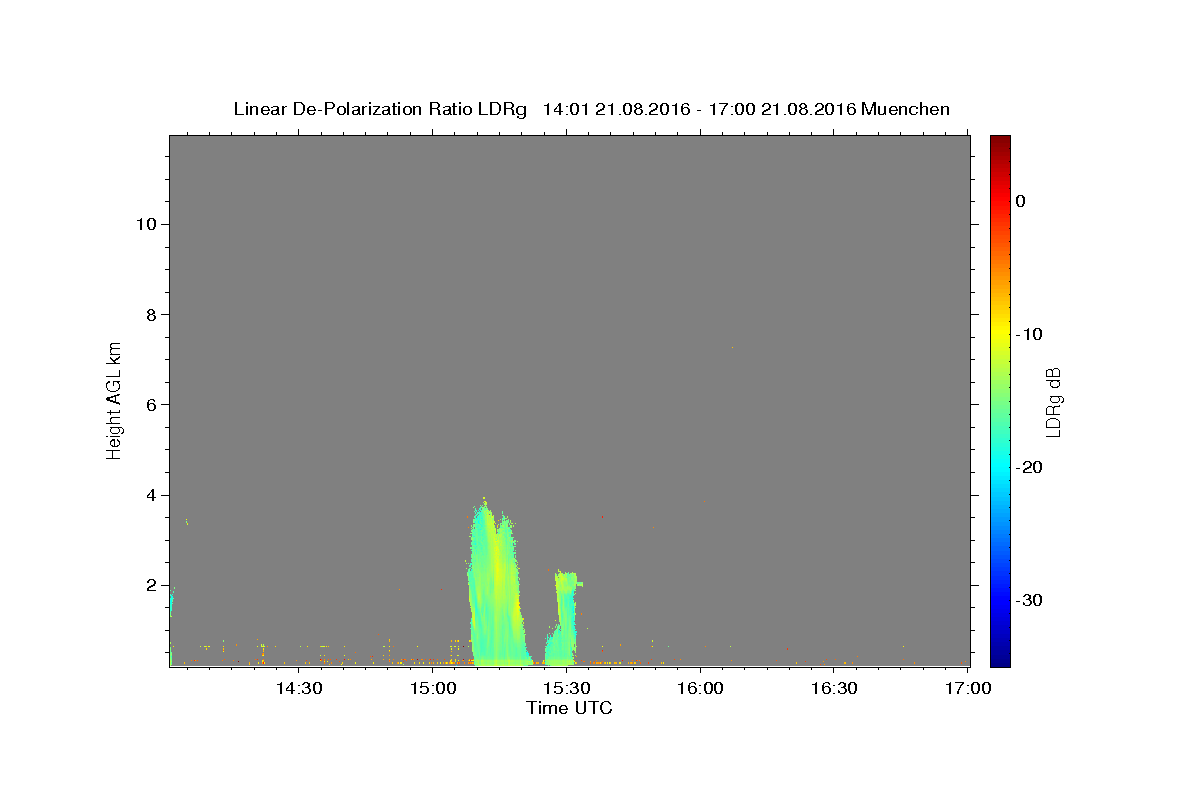Click the 17:00 time tick label
The height and width of the screenshot is (800, 1200).
(968, 688)
